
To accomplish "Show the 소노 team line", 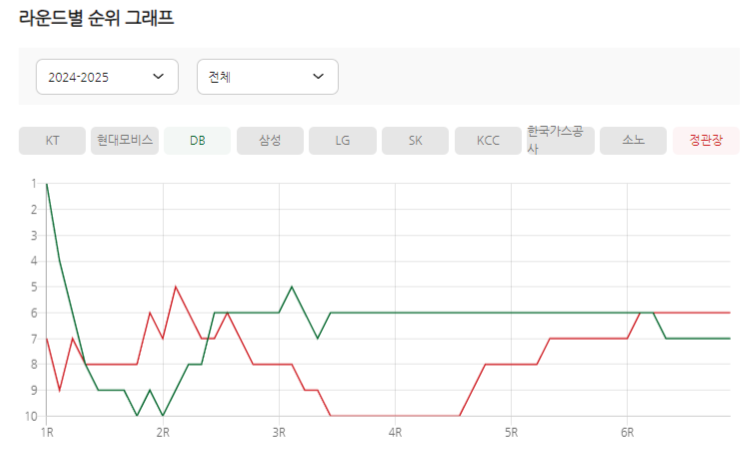I will (x=633, y=141).
